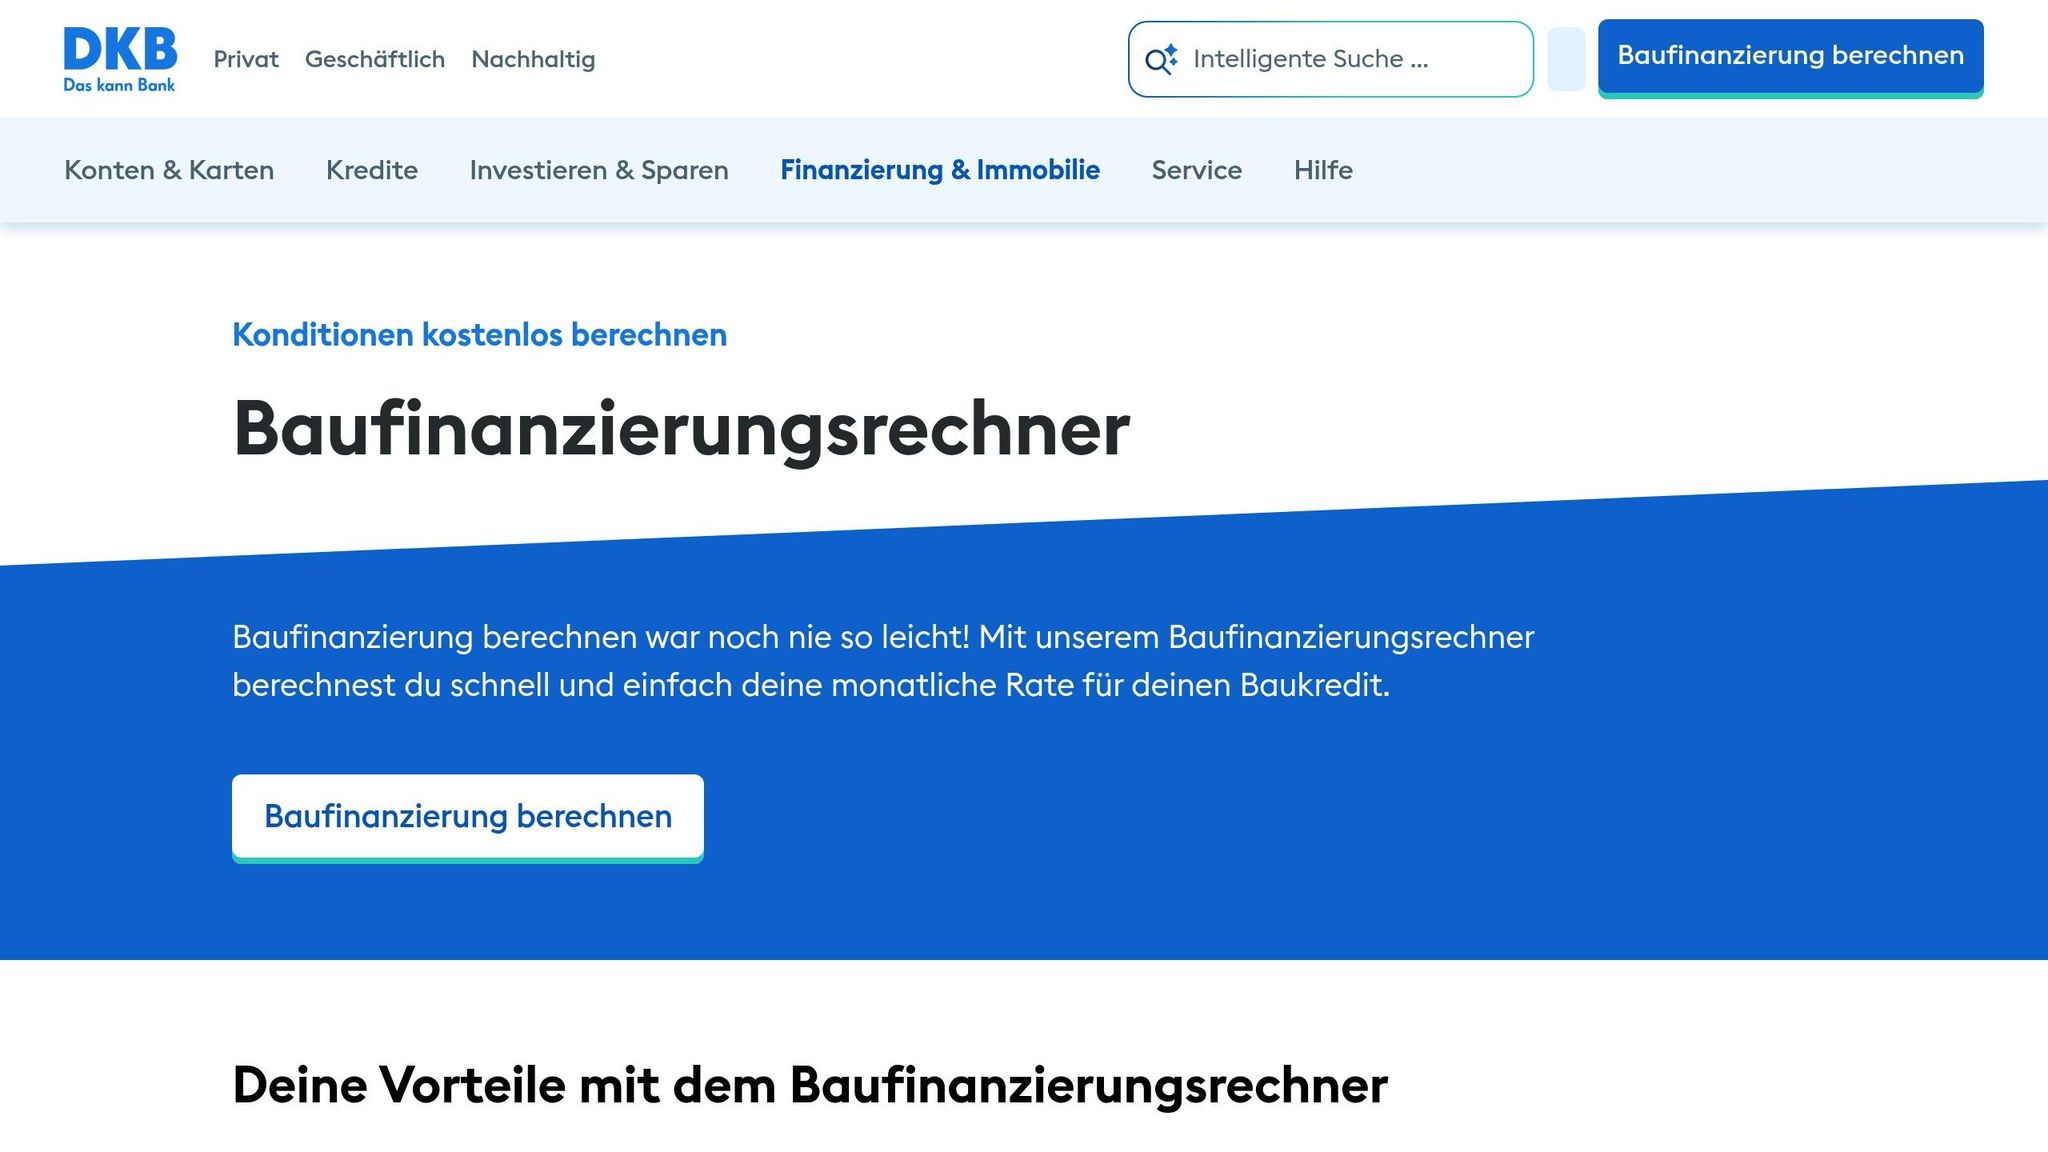The image size is (2048, 1152).
Task: Open the "Hilfe" section
Action: tap(1323, 170)
